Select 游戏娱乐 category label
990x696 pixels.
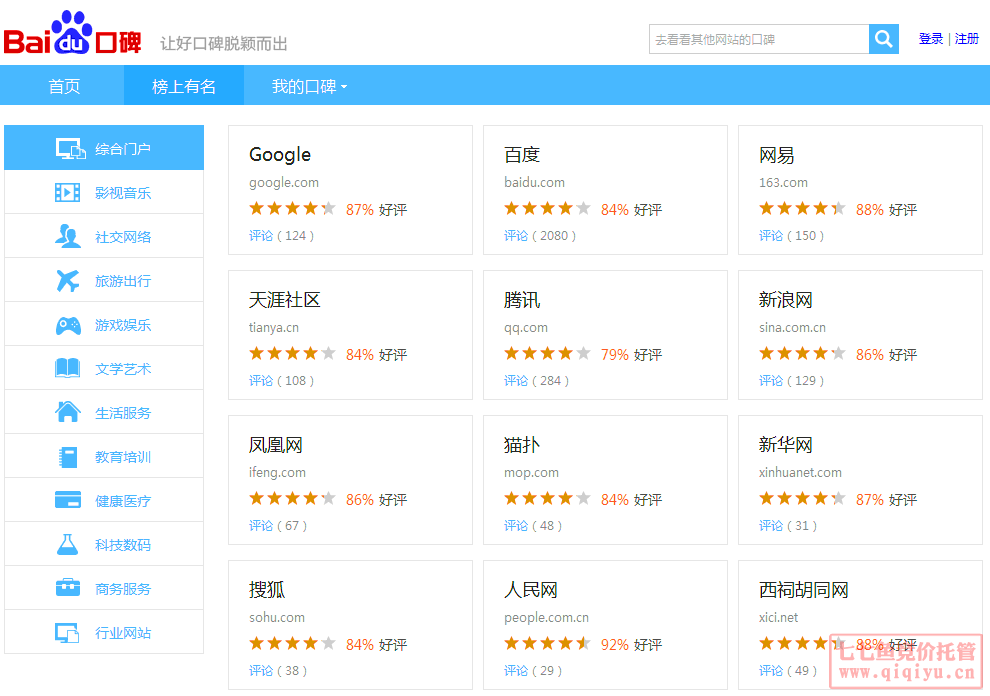[x=122, y=325]
